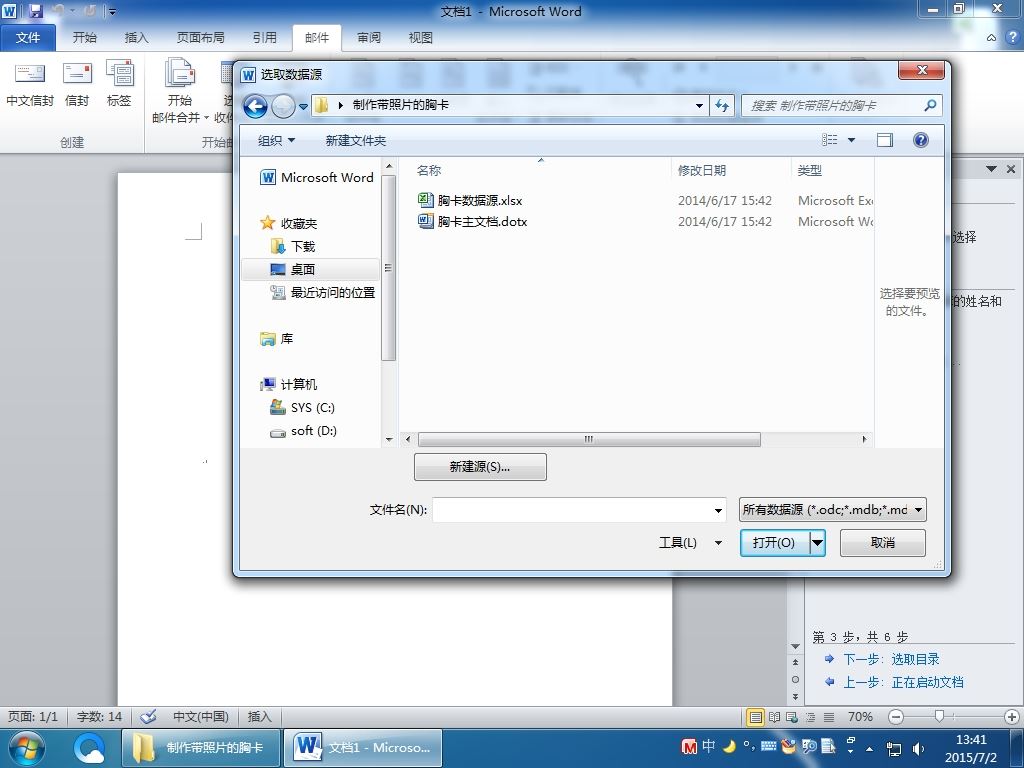The image size is (1024, 768).
Task: Click the 新建文件夹 button
Action: tap(356, 140)
